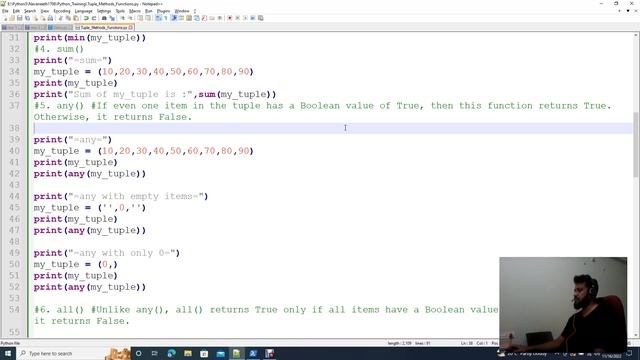
Task: Click the '#4. sum()' comment on line 32
Action: (59, 49)
